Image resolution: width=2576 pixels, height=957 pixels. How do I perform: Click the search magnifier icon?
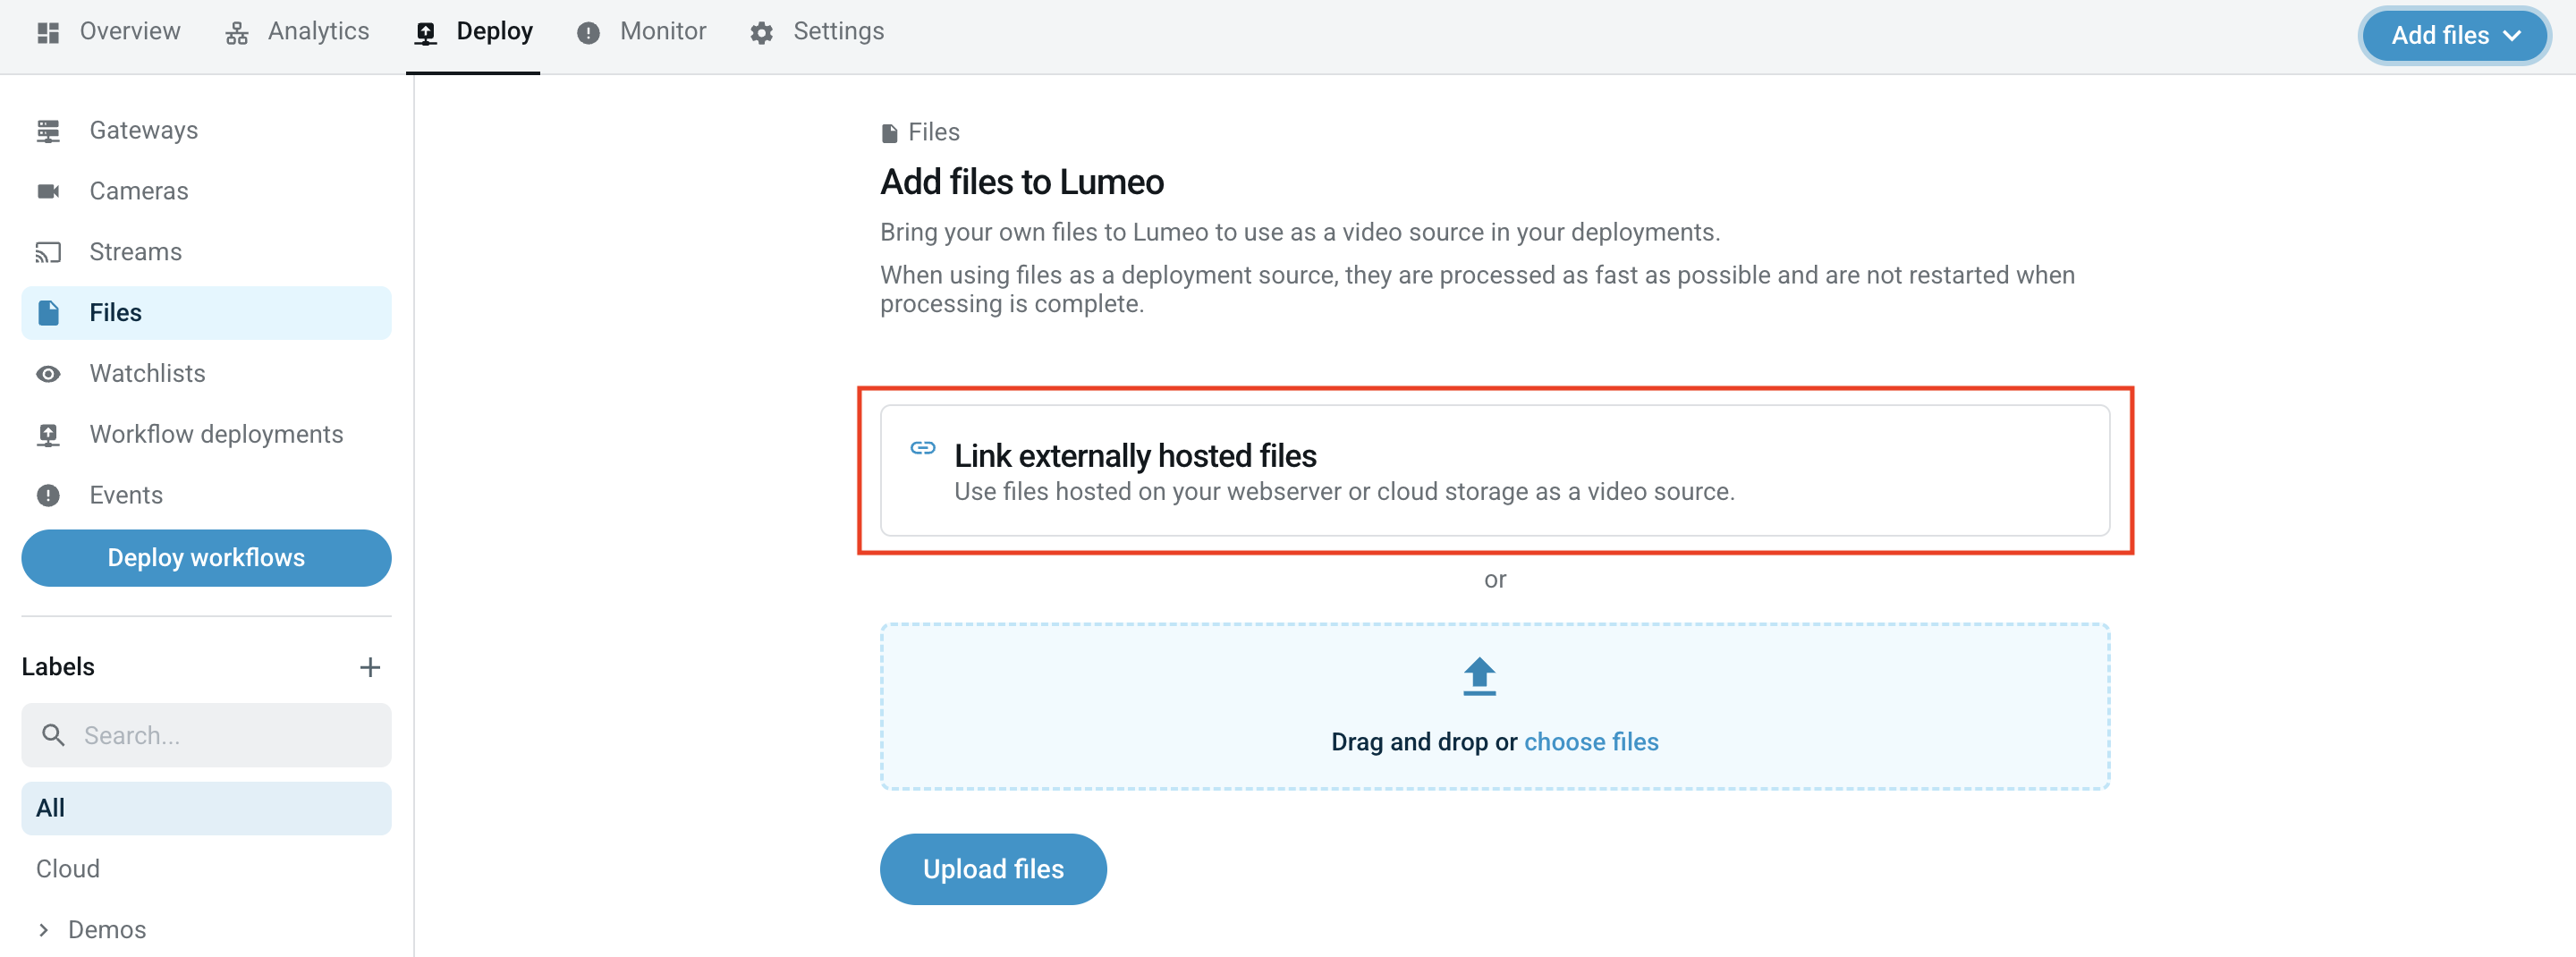click(54, 736)
